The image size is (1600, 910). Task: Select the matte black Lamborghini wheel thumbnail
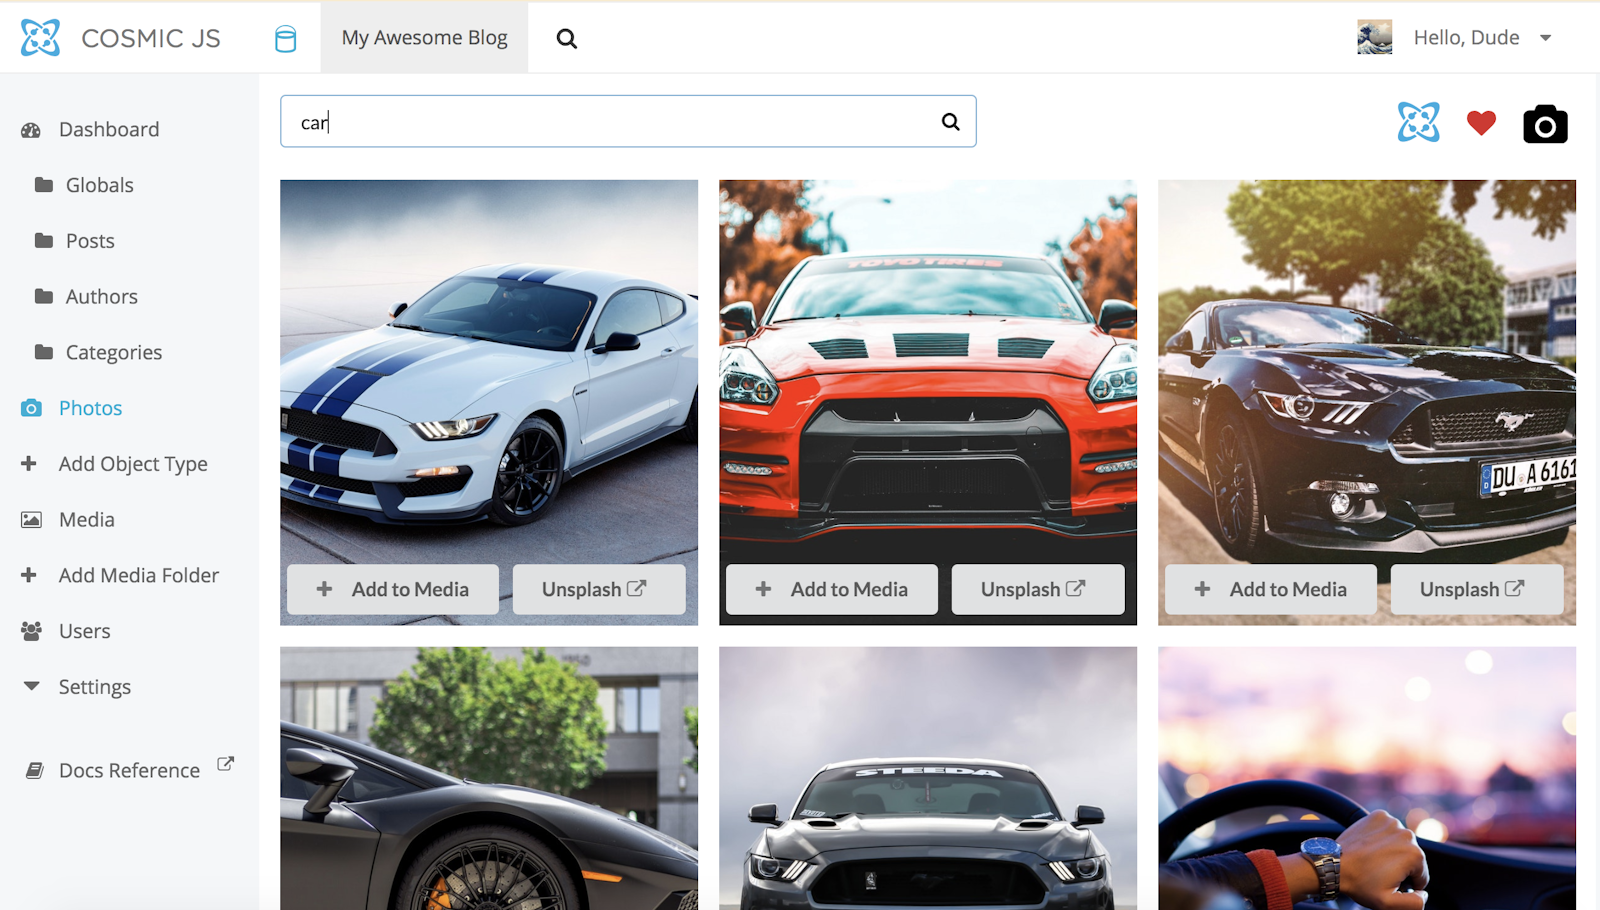489,778
